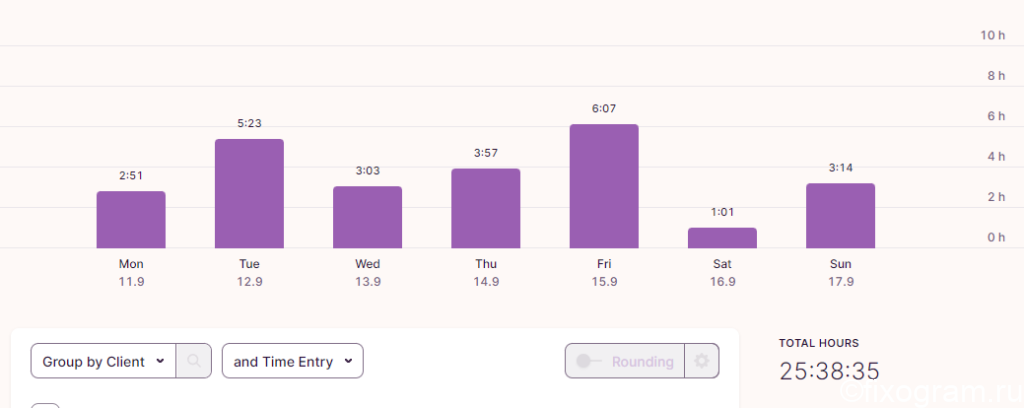Click the total hours value 25:38:35
This screenshot has height=408, width=1024.
tap(829, 371)
